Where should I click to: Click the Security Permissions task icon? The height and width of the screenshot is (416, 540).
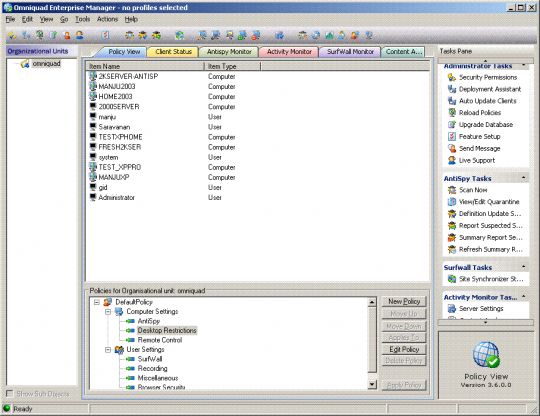(x=451, y=77)
